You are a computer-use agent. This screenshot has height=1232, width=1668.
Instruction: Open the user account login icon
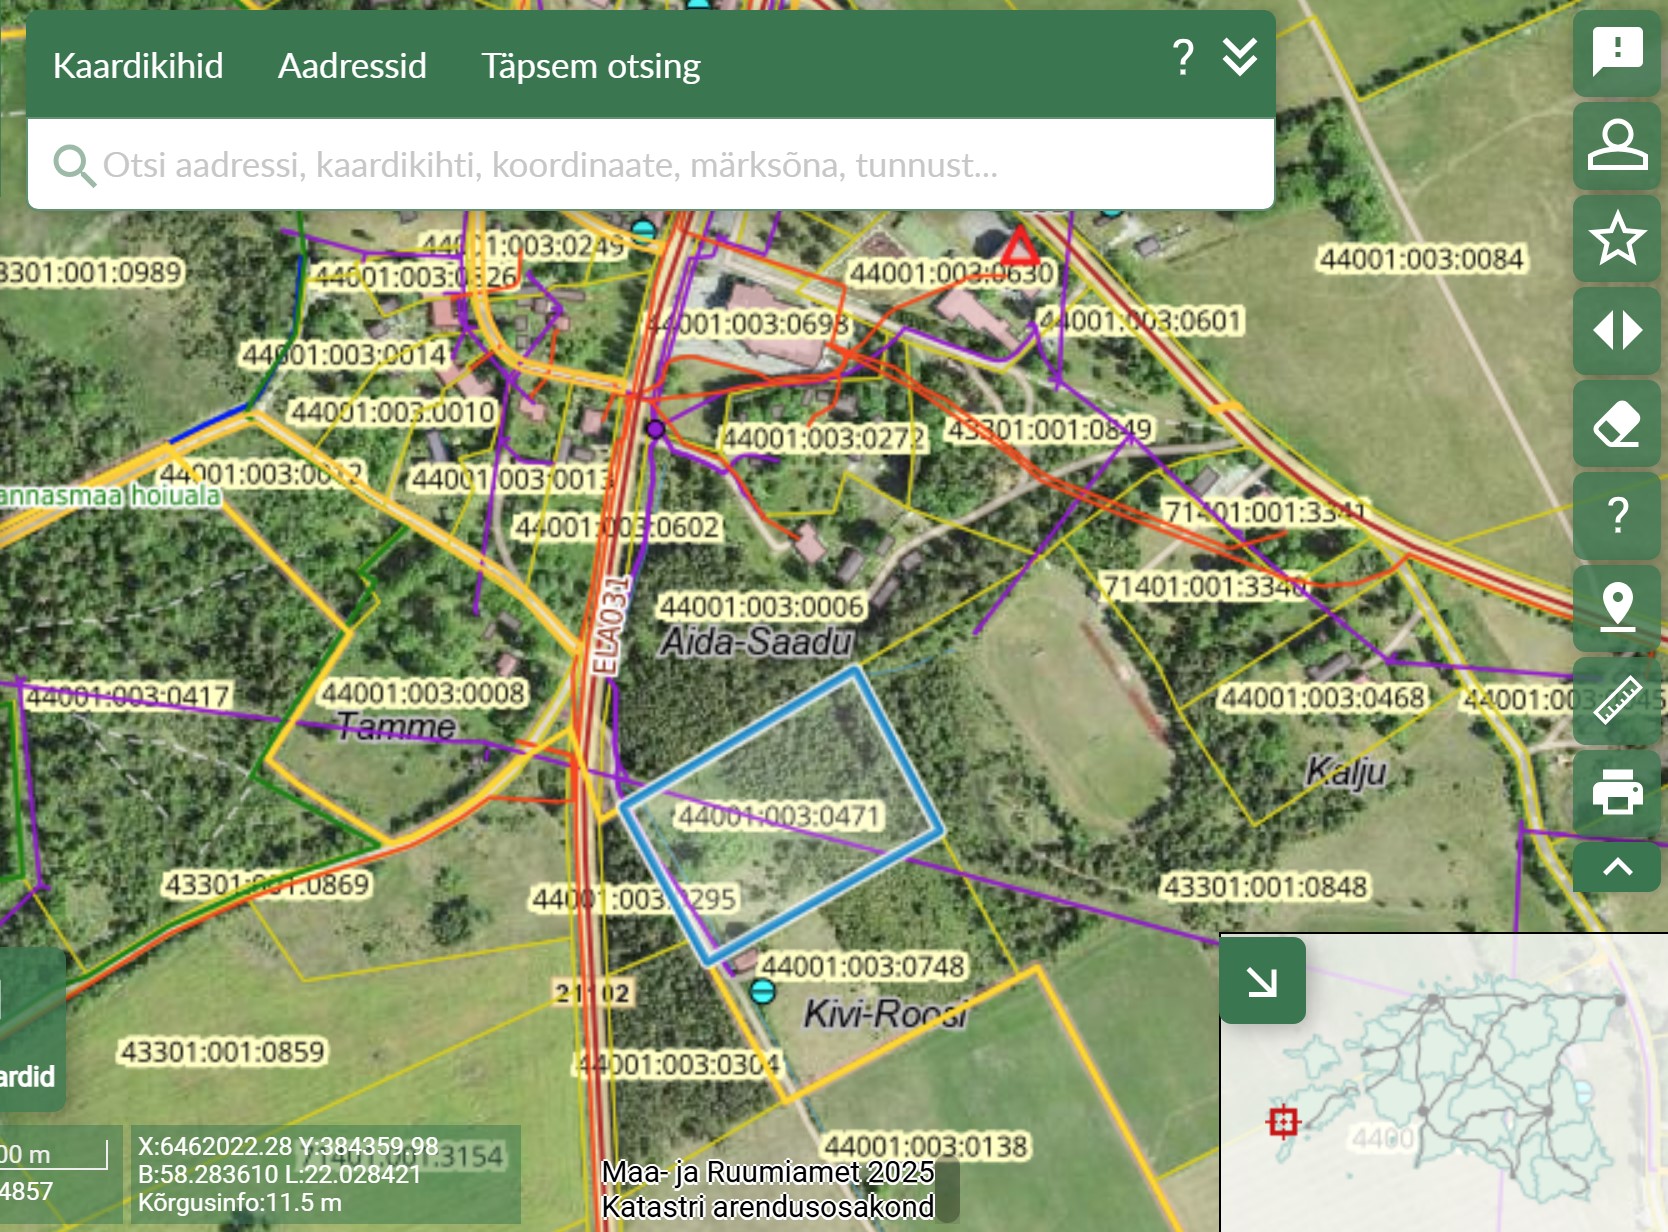[x=1616, y=145]
